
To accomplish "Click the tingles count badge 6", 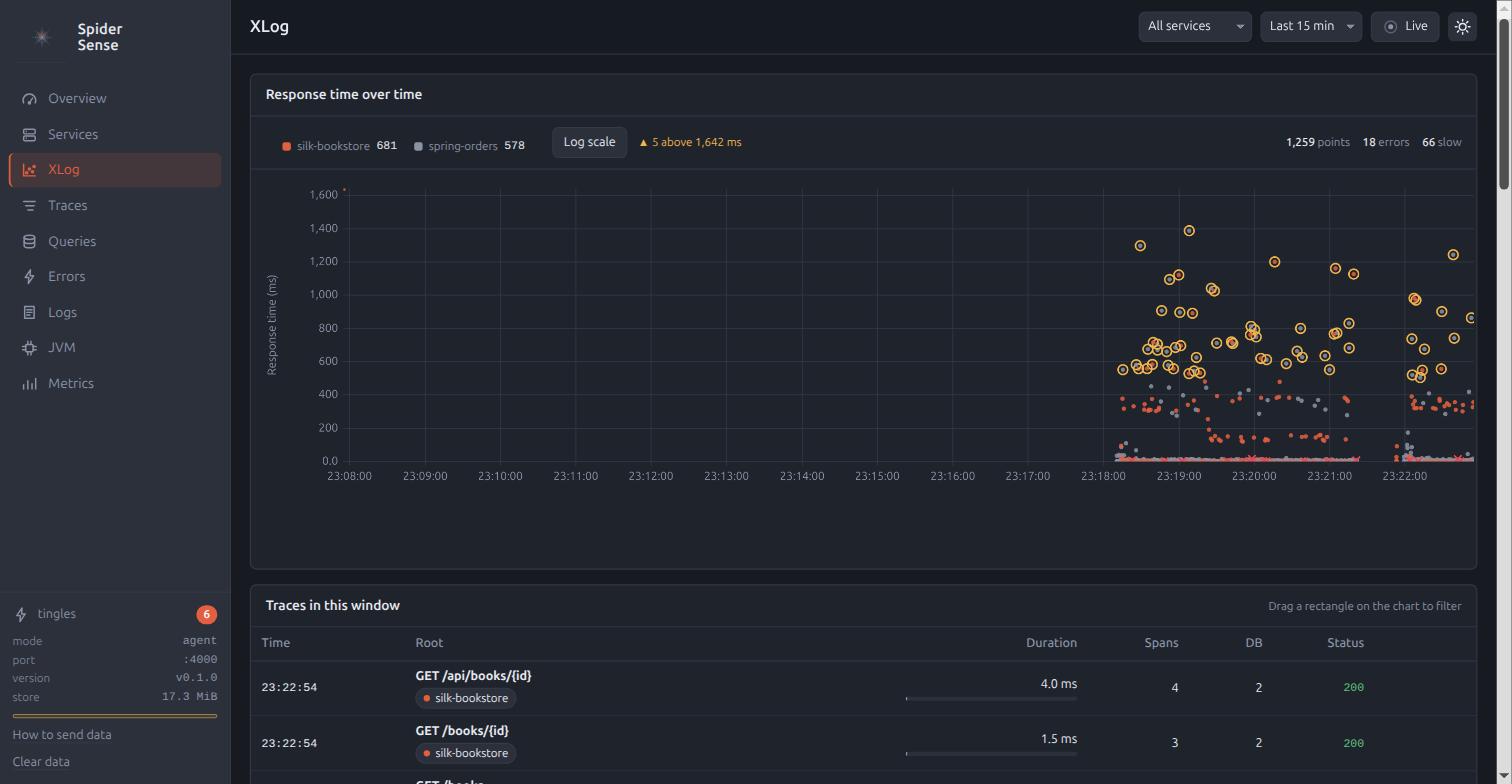I will pos(206,614).
